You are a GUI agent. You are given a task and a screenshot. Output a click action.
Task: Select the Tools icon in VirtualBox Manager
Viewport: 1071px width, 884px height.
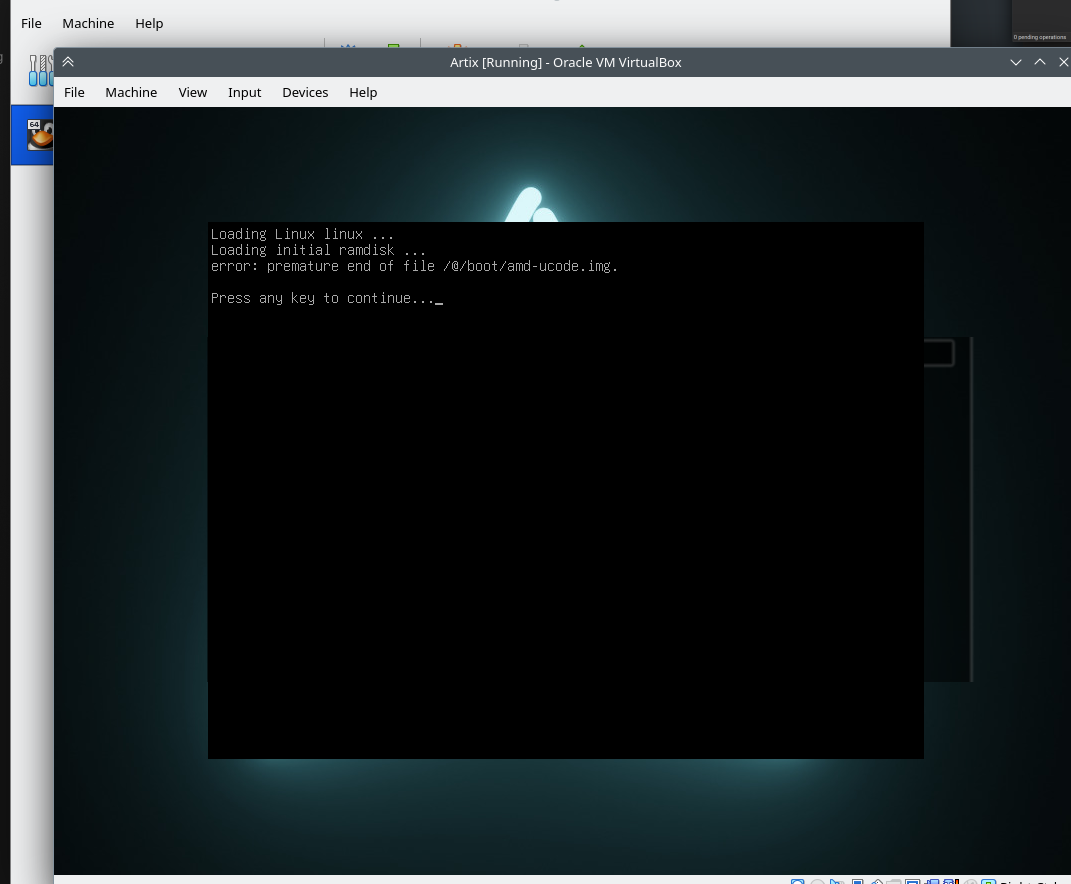point(41,70)
